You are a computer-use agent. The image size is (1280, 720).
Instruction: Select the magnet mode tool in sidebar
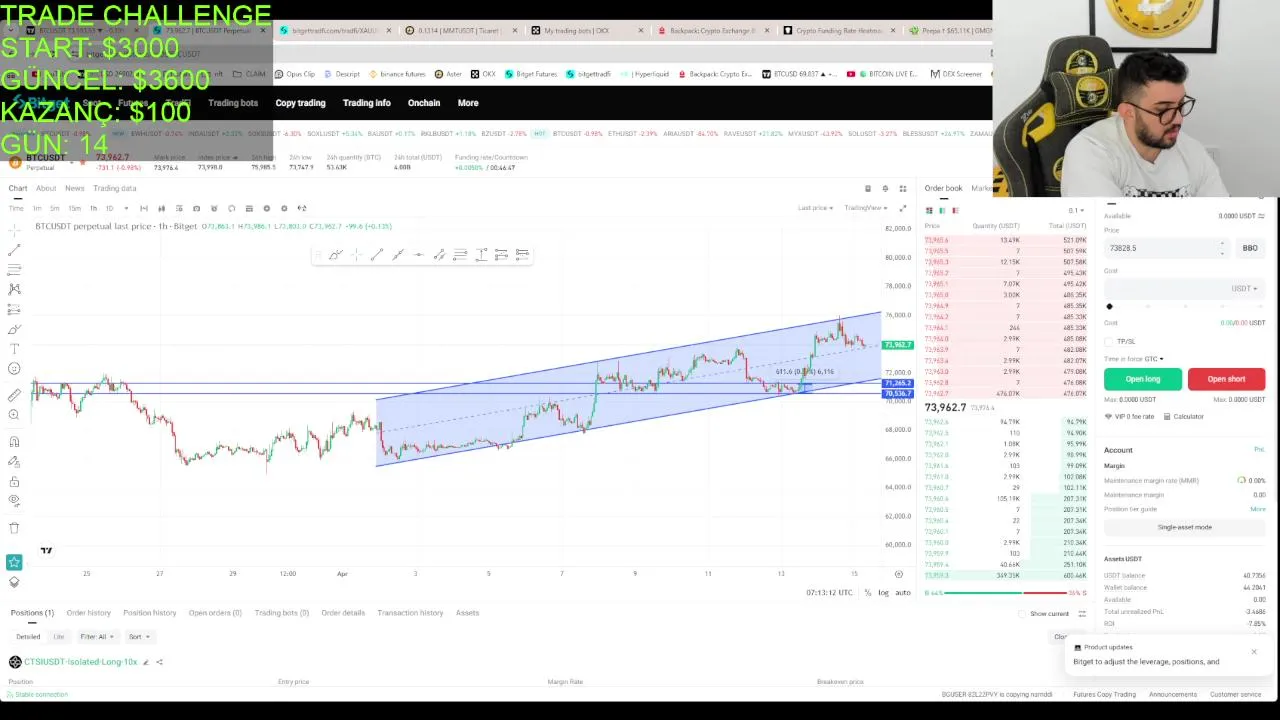(x=14, y=441)
